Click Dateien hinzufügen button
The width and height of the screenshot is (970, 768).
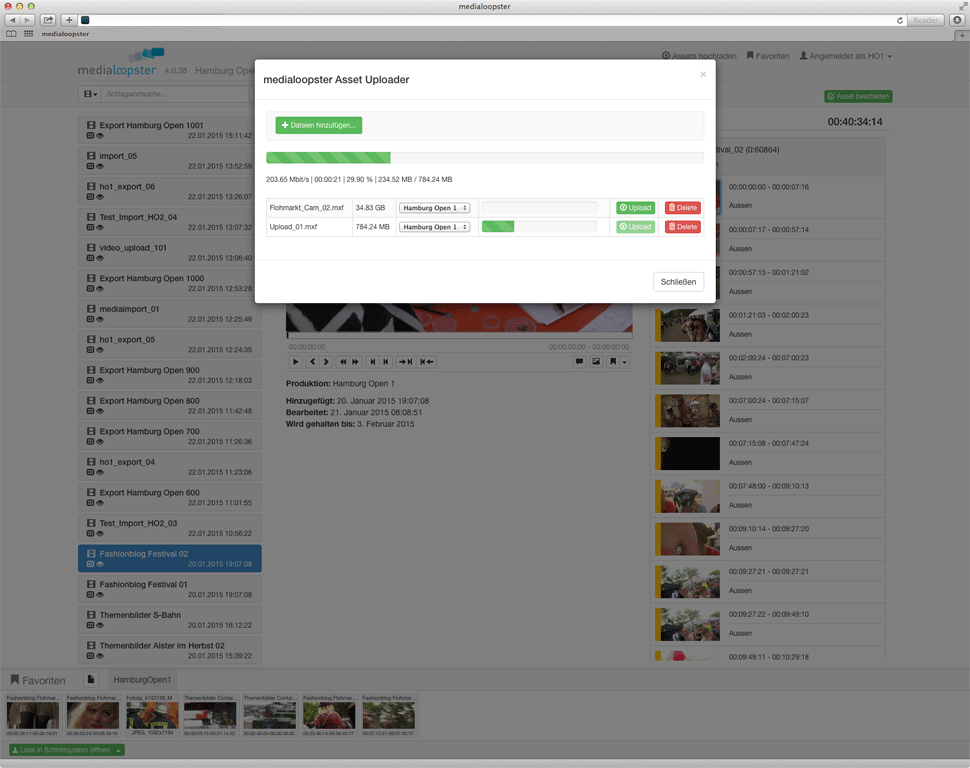click(x=319, y=125)
